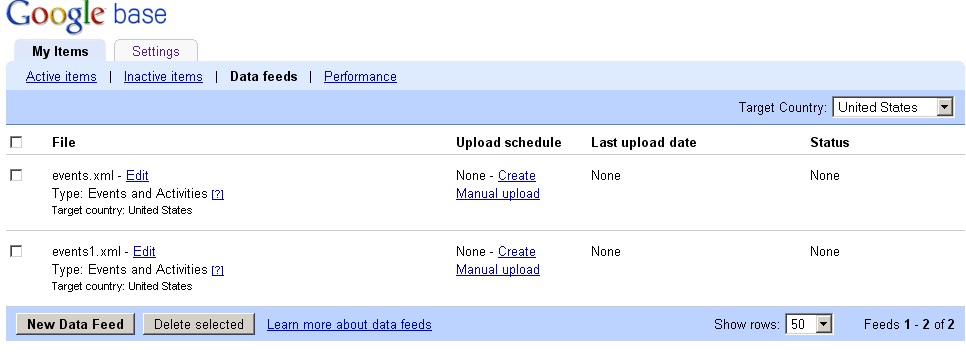Image resolution: width=966 pixels, height=361 pixels.
Task: Click the Google Base logo
Action: click(86, 15)
